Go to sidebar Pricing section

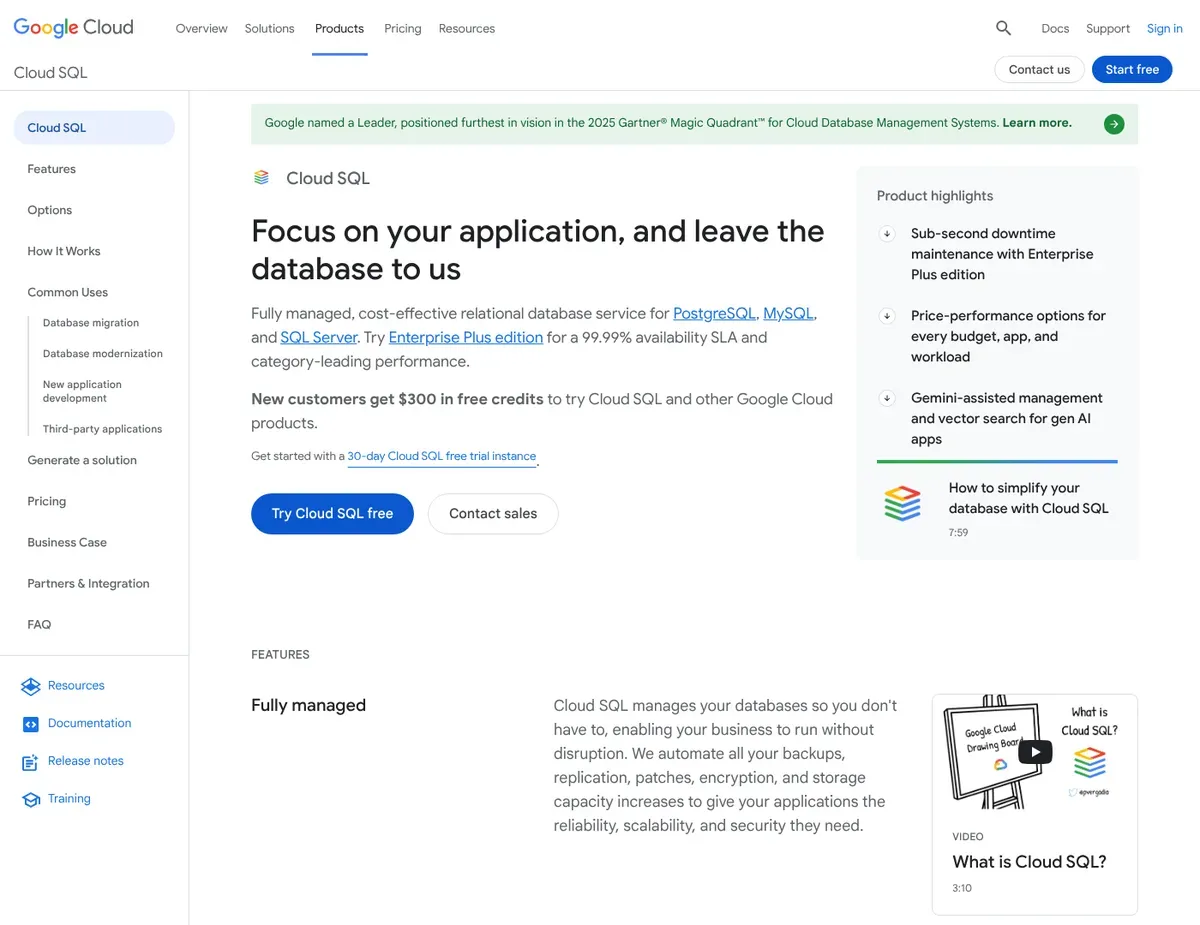(x=46, y=501)
